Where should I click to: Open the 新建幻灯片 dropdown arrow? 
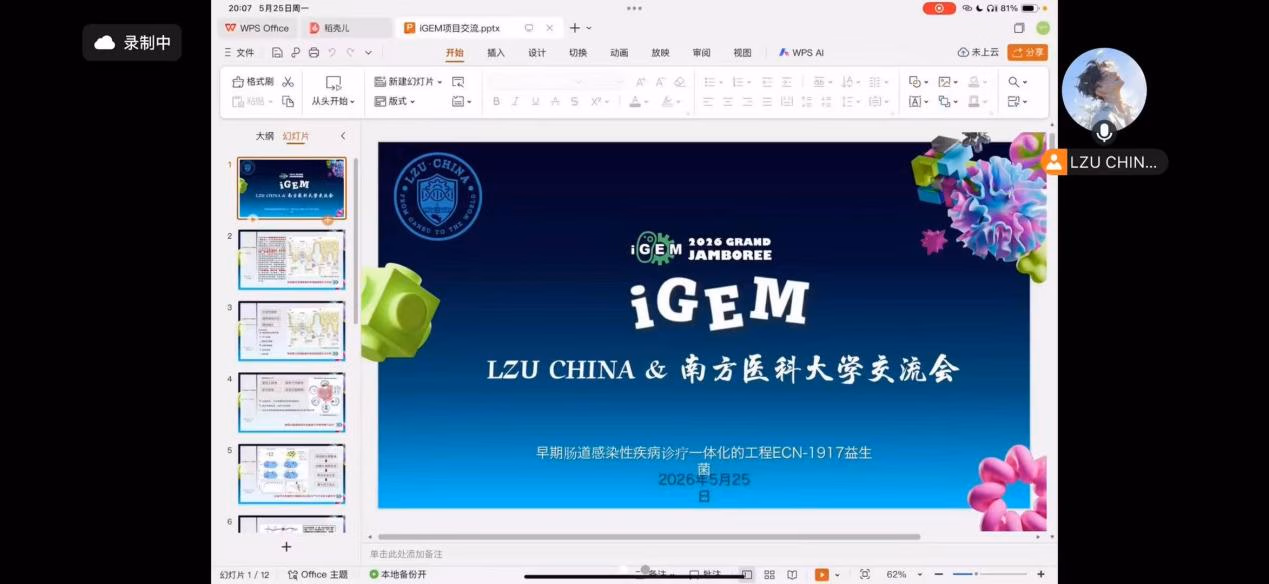point(439,82)
